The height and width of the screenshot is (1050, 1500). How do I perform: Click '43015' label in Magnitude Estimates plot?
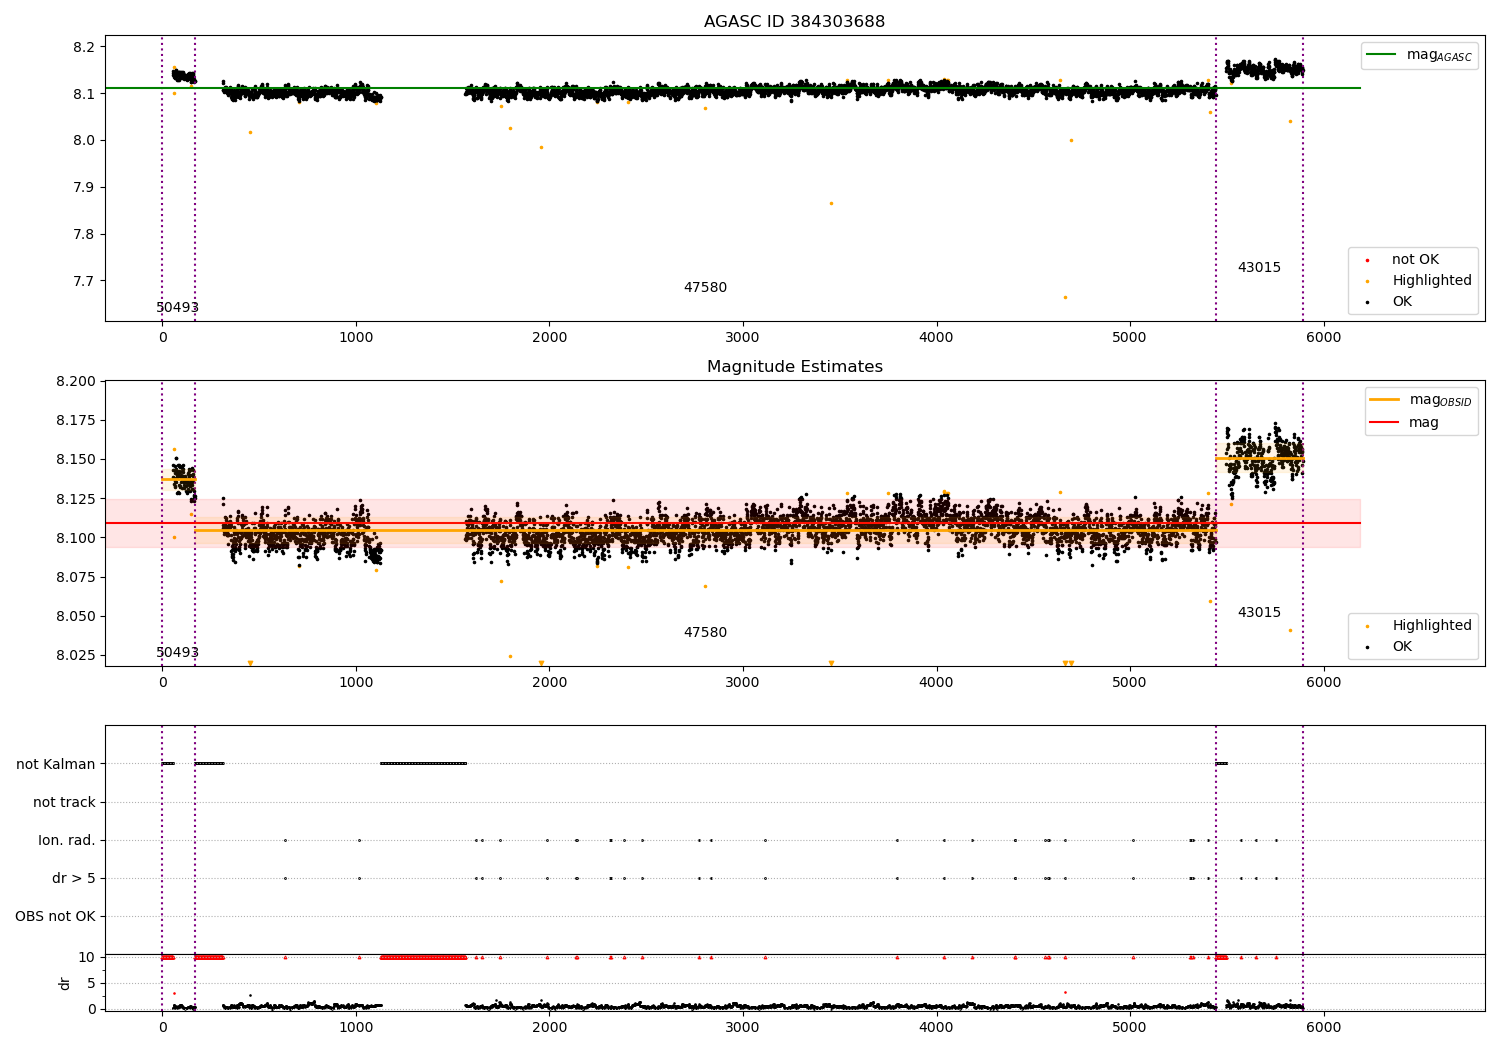click(1259, 612)
